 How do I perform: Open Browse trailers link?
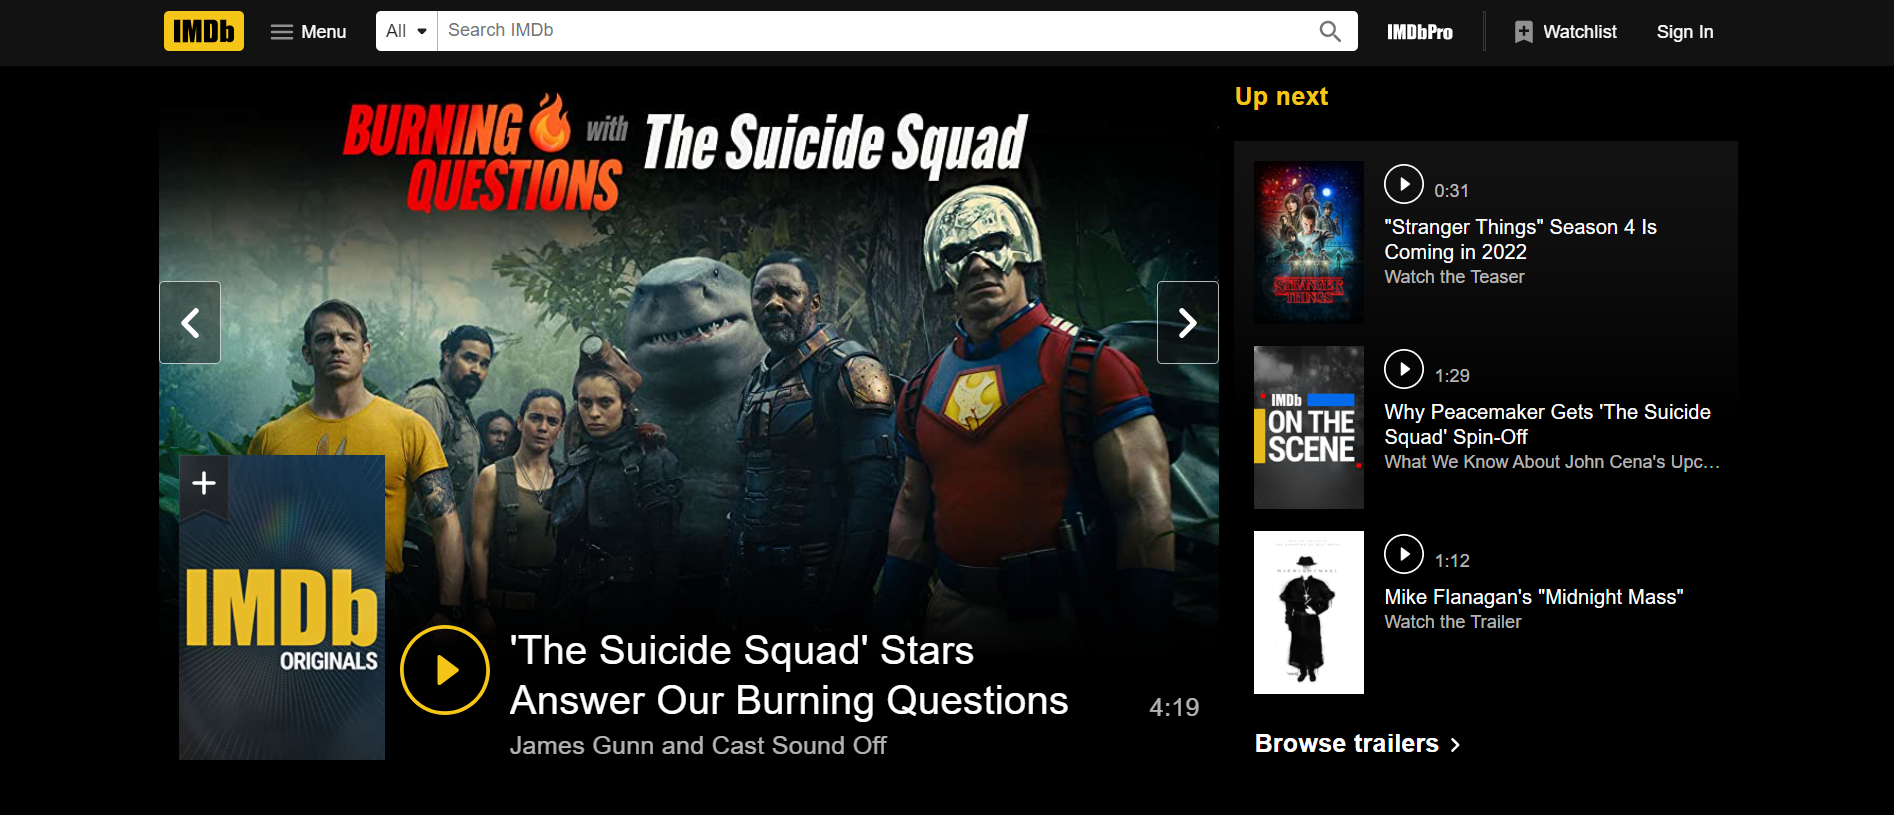coord(1357,744)
